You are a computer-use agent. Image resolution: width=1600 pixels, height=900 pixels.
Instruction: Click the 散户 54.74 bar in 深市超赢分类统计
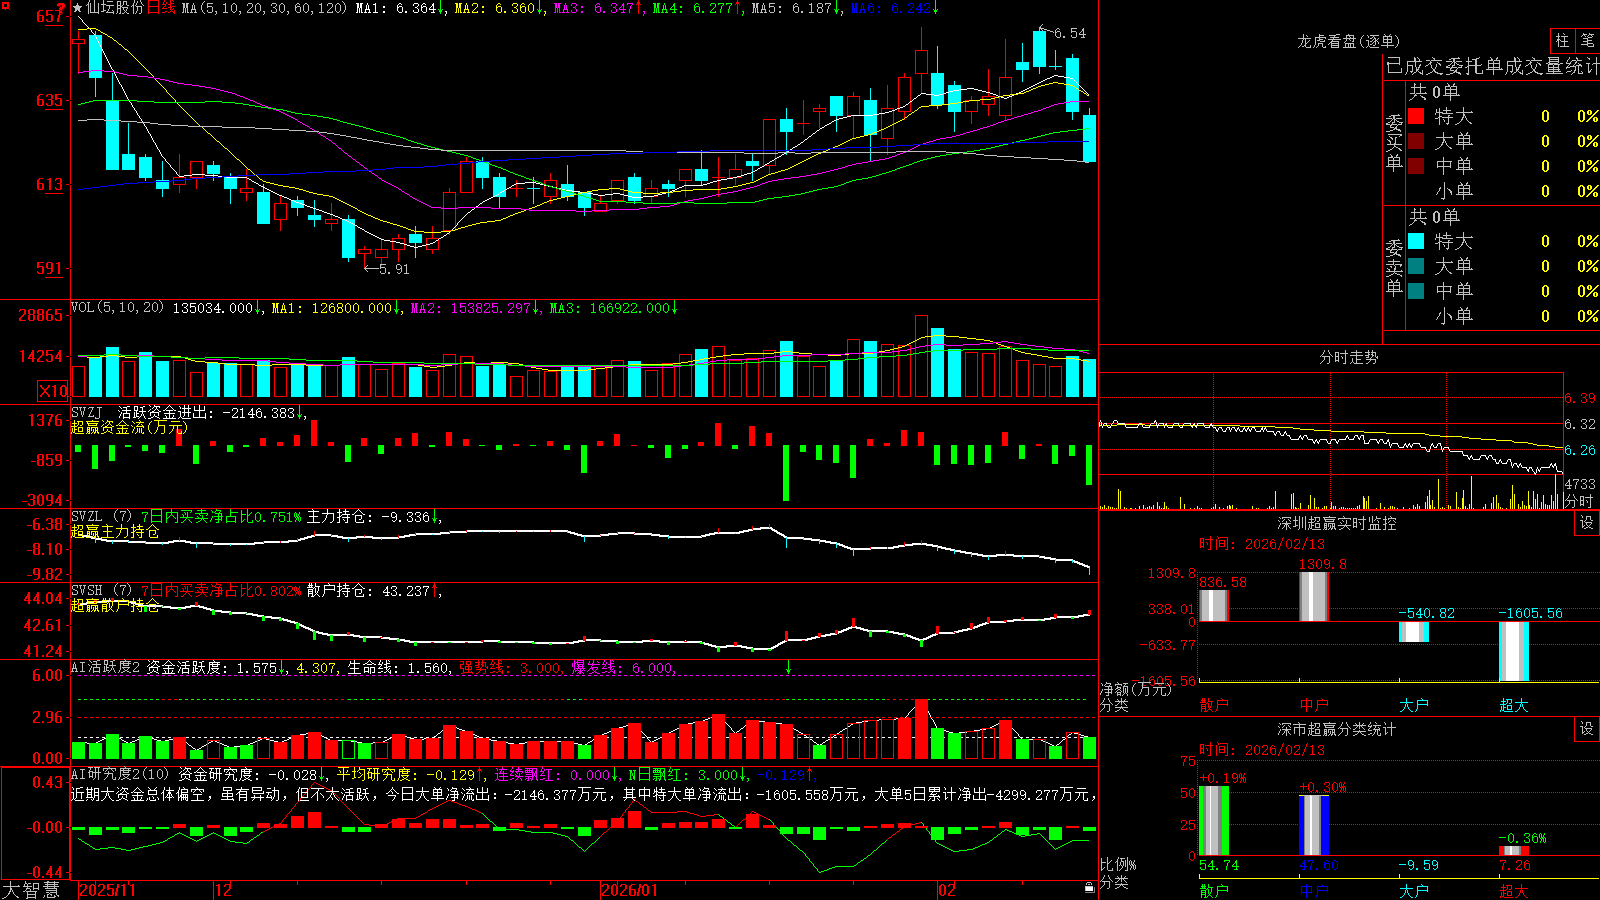click(1213, 821)
